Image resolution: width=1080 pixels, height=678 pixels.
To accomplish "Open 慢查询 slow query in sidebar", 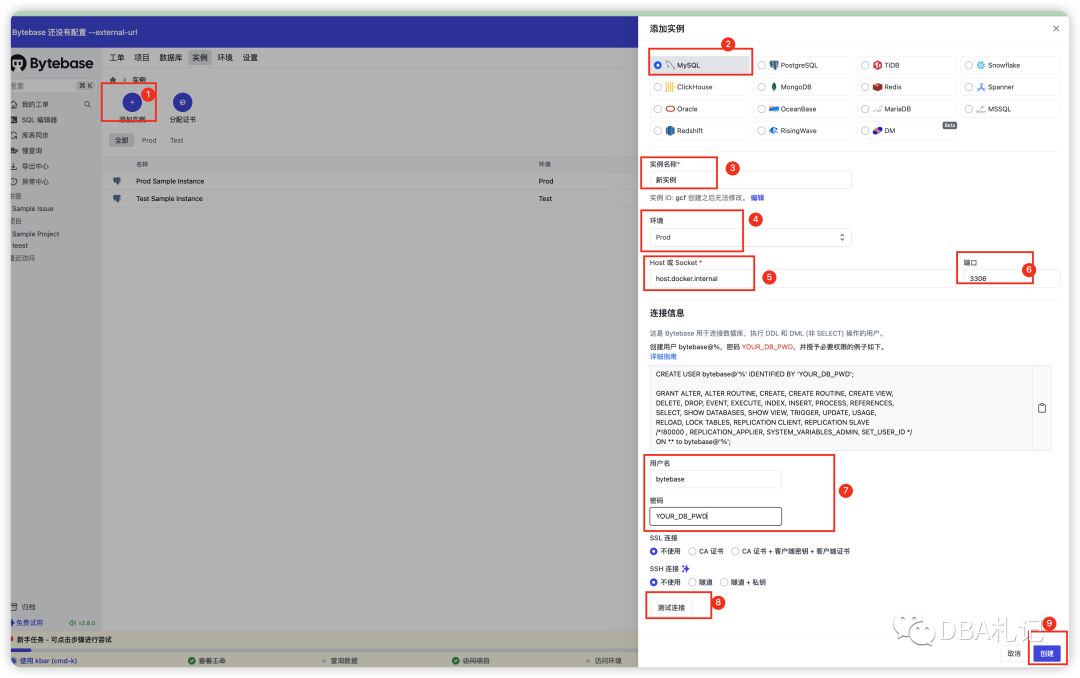I will pos(32,151).
